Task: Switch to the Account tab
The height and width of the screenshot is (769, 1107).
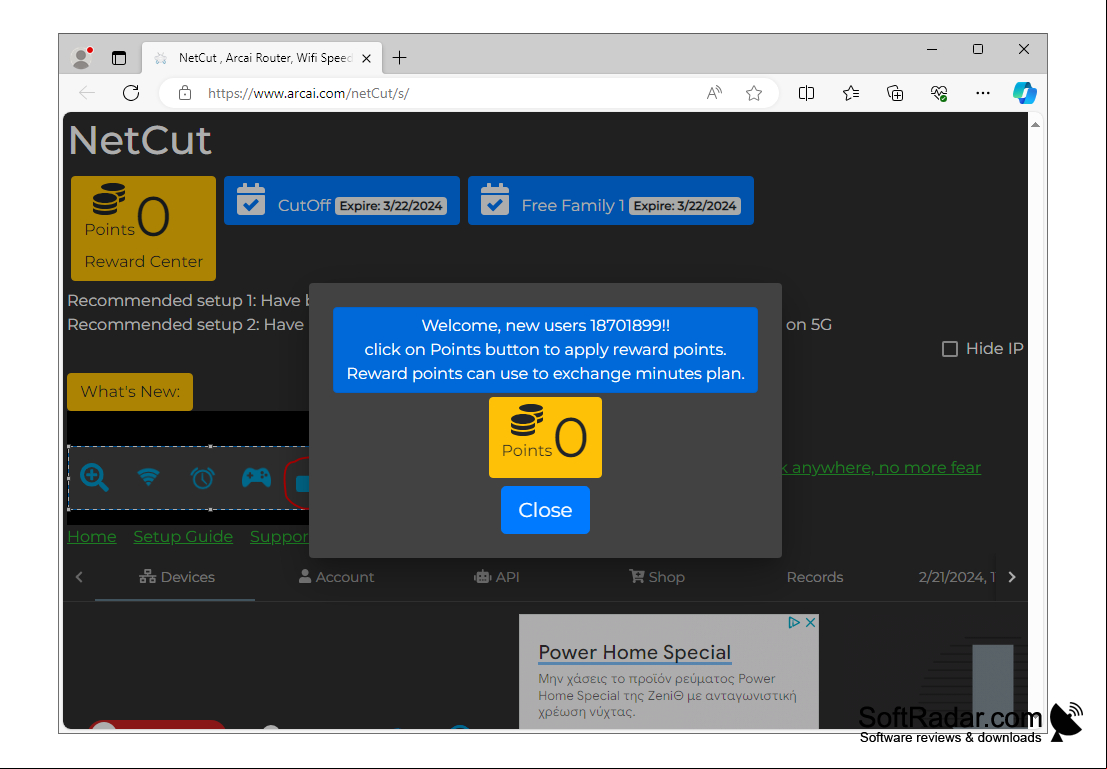Action: (x=336, y=577)
